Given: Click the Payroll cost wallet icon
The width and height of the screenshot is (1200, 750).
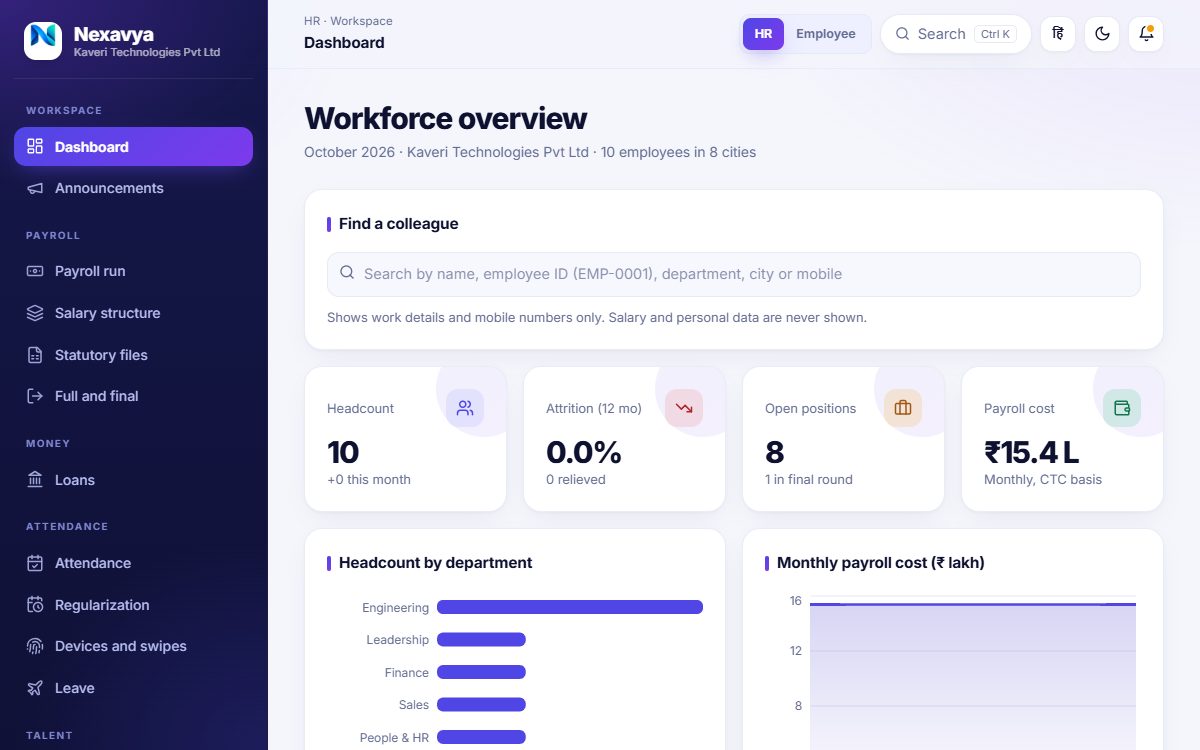Looking at the screenshot, I should pyautogui.click(x=1122, y=408).
